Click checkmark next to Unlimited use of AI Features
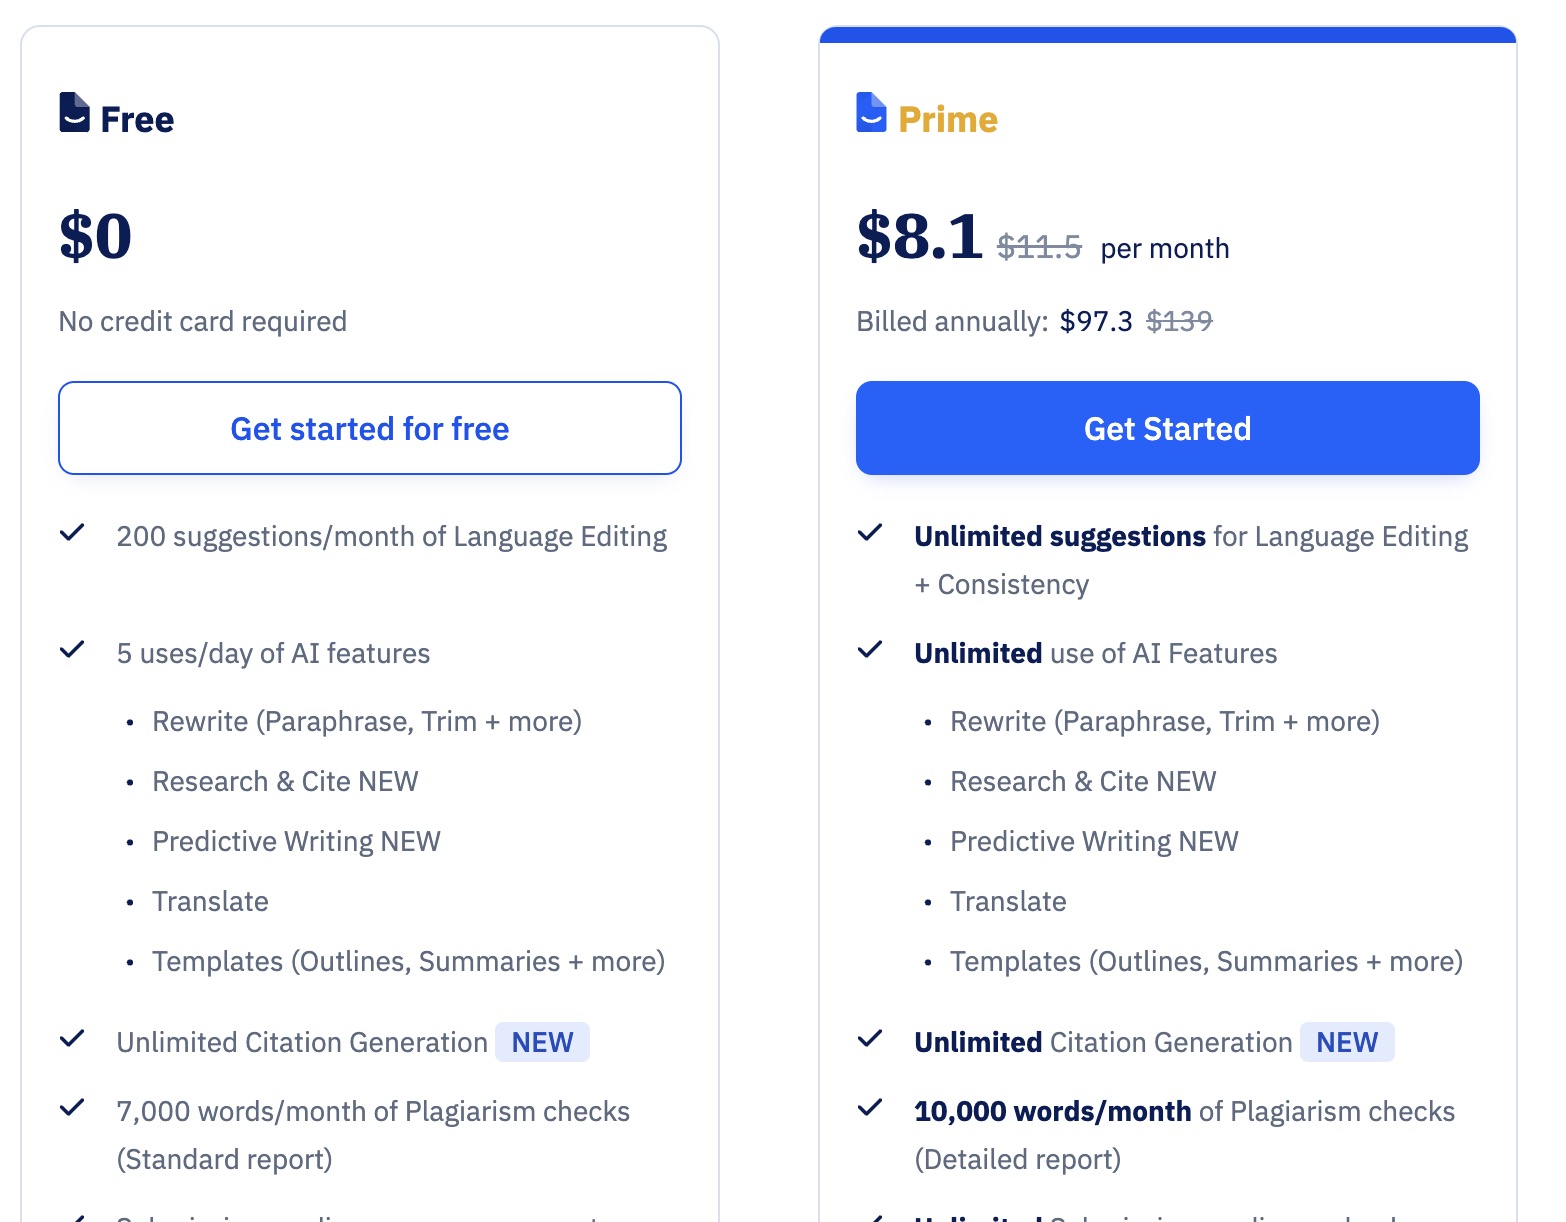 [x=870, y=650]
